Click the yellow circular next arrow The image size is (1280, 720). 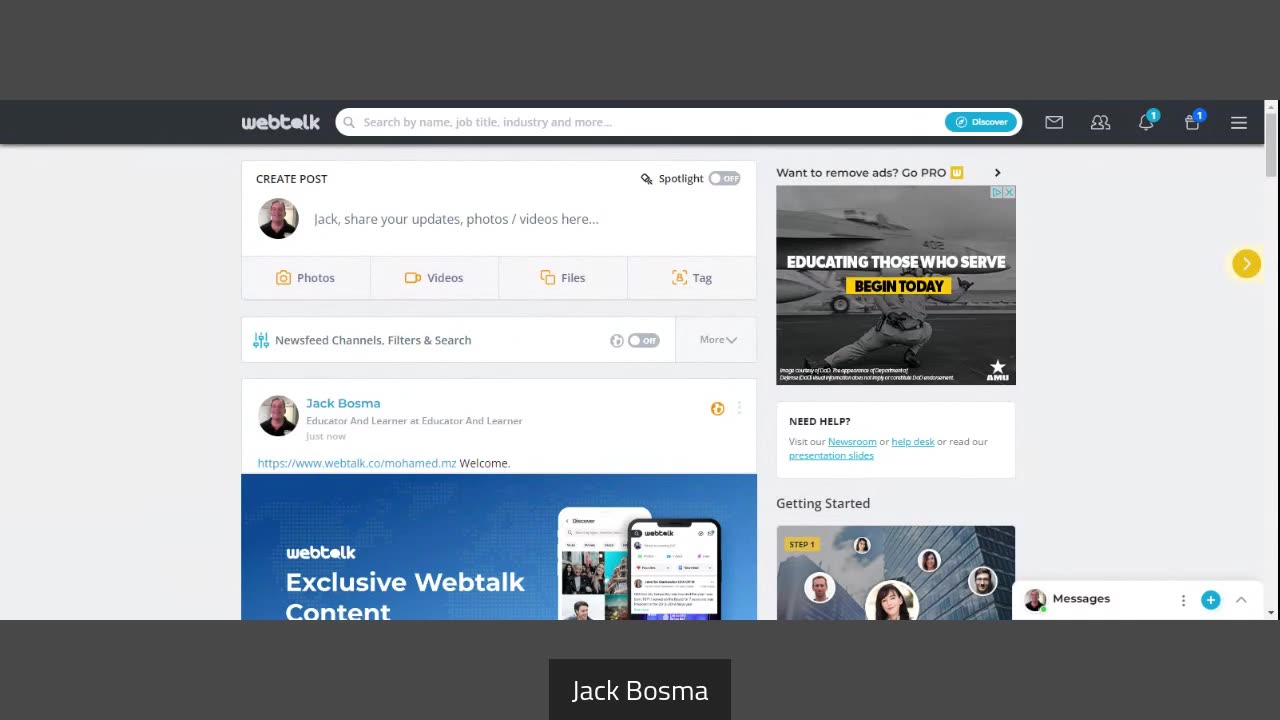(1246, 263)
